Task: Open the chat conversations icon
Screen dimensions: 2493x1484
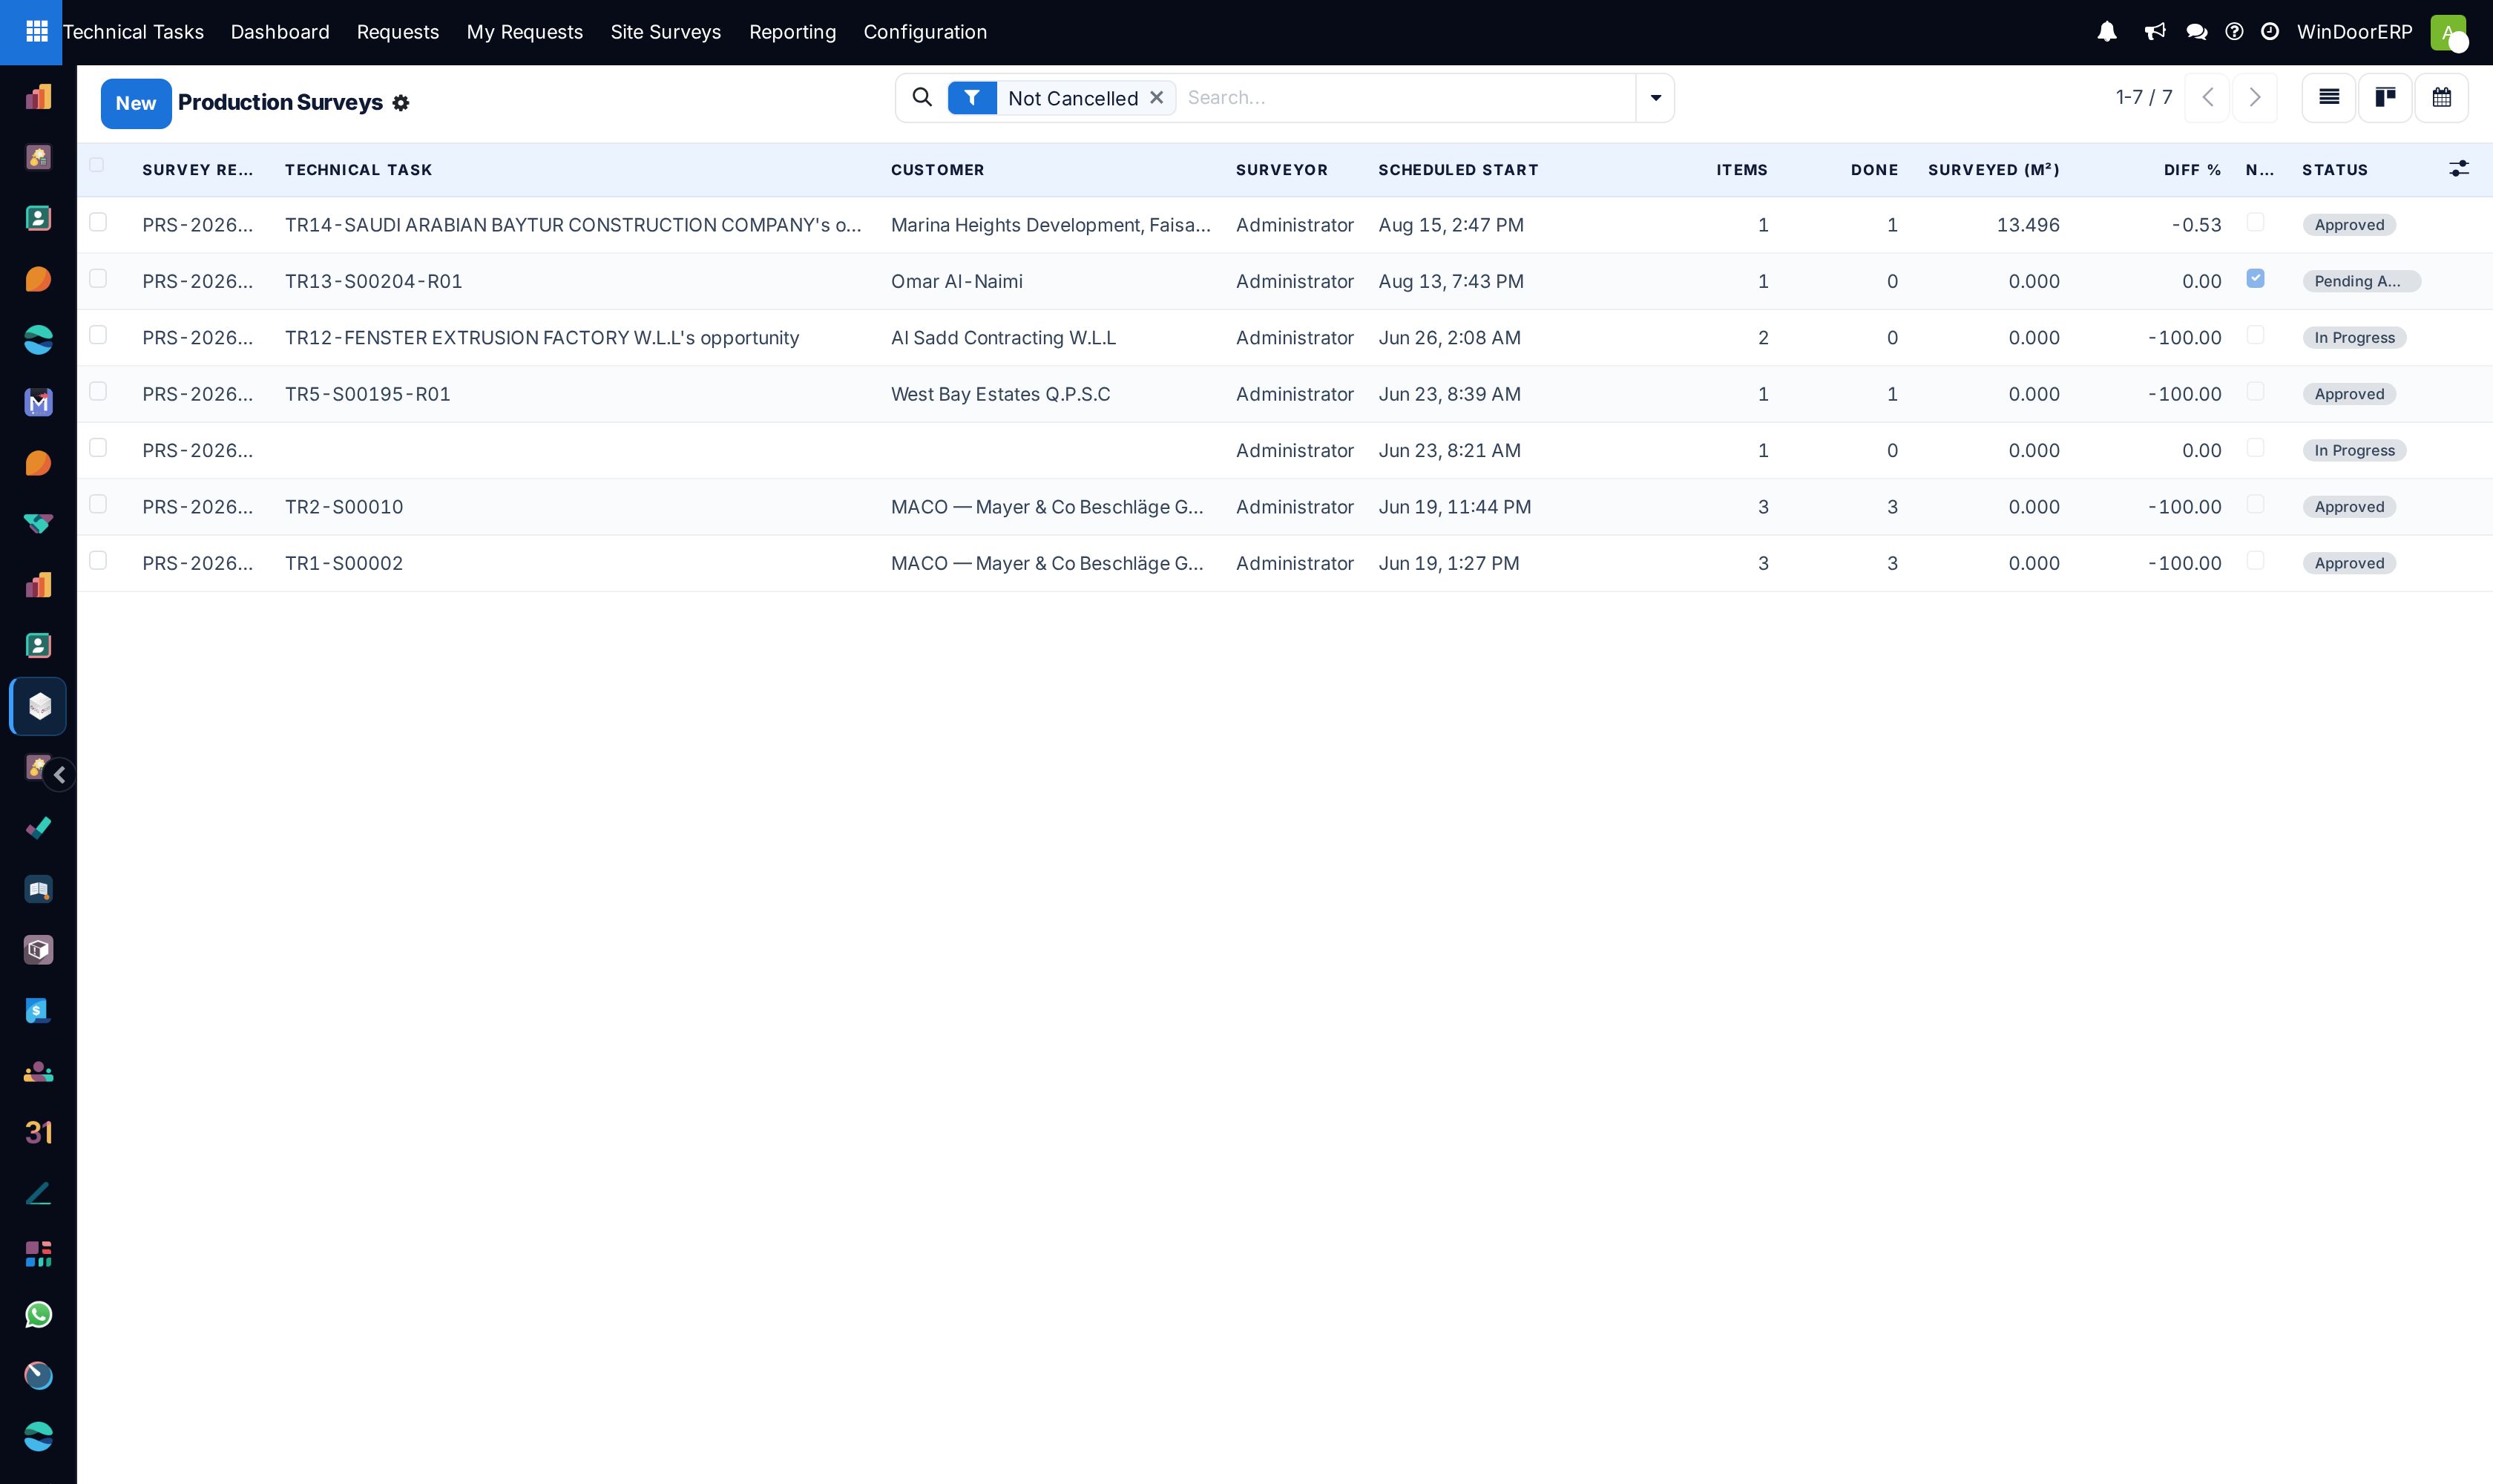Action: click(x=2196, y=32)
